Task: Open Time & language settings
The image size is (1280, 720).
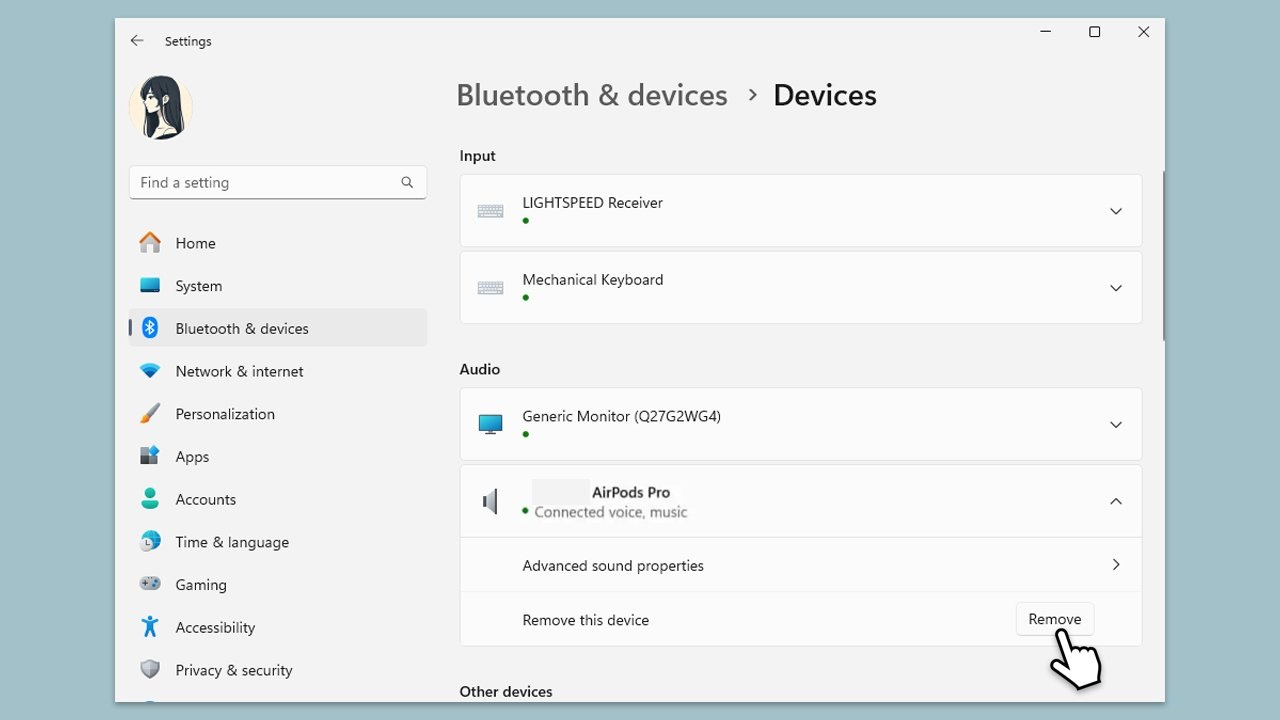Action: pyautogui.click(x=231, y=542)
